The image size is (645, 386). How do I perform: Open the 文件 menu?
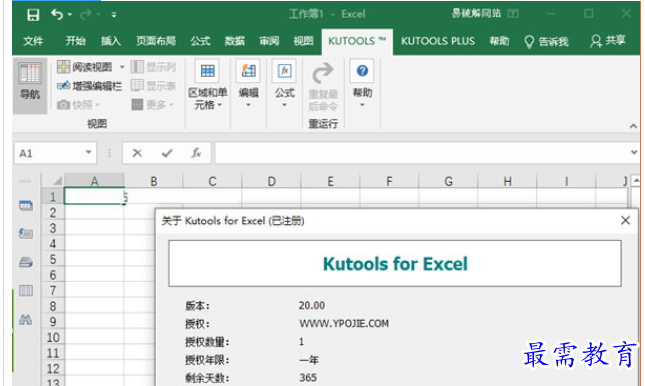(x=33, y=41)
